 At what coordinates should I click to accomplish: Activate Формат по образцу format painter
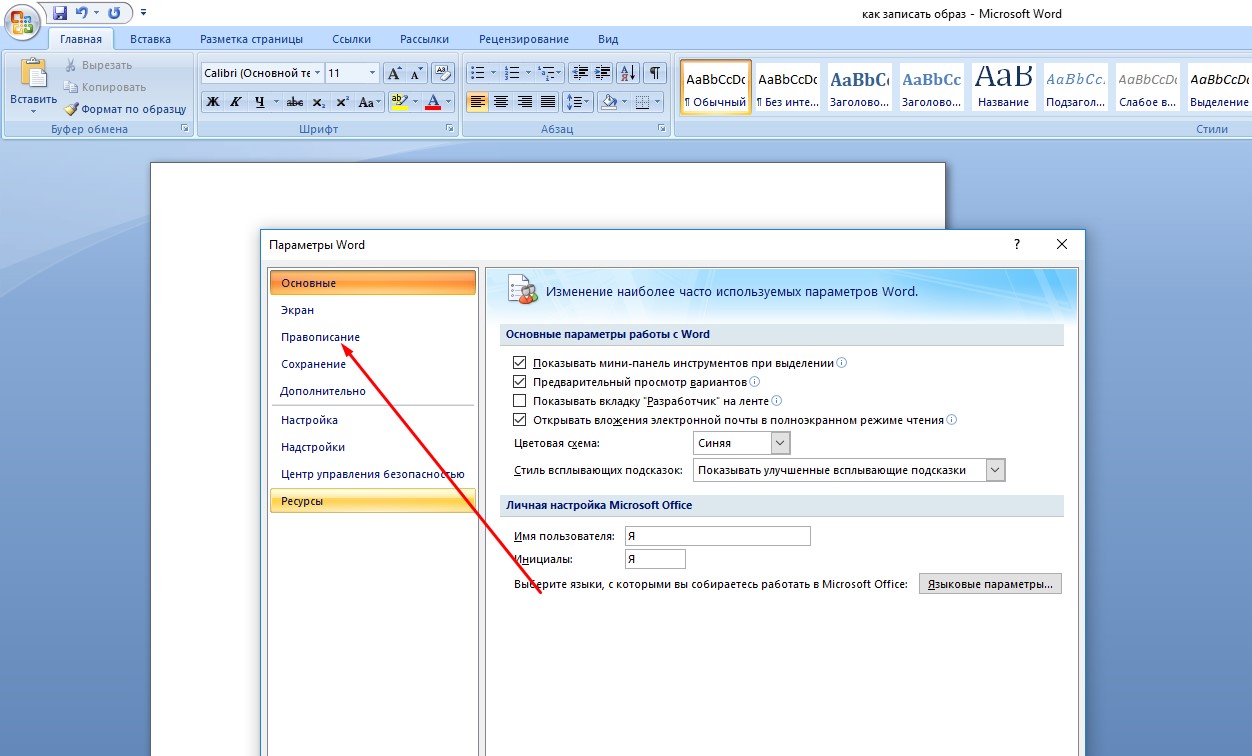(126, 109)
